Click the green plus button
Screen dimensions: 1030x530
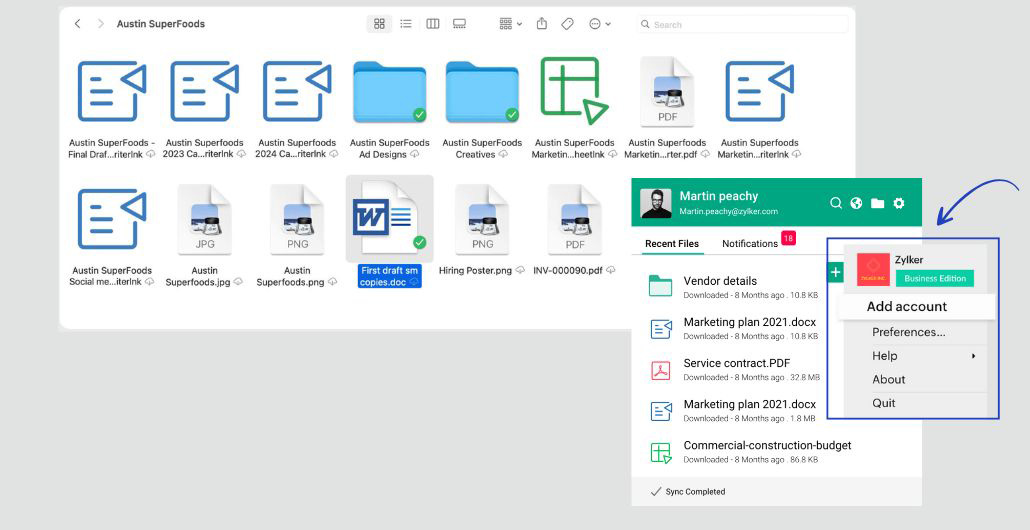point(835,272)
